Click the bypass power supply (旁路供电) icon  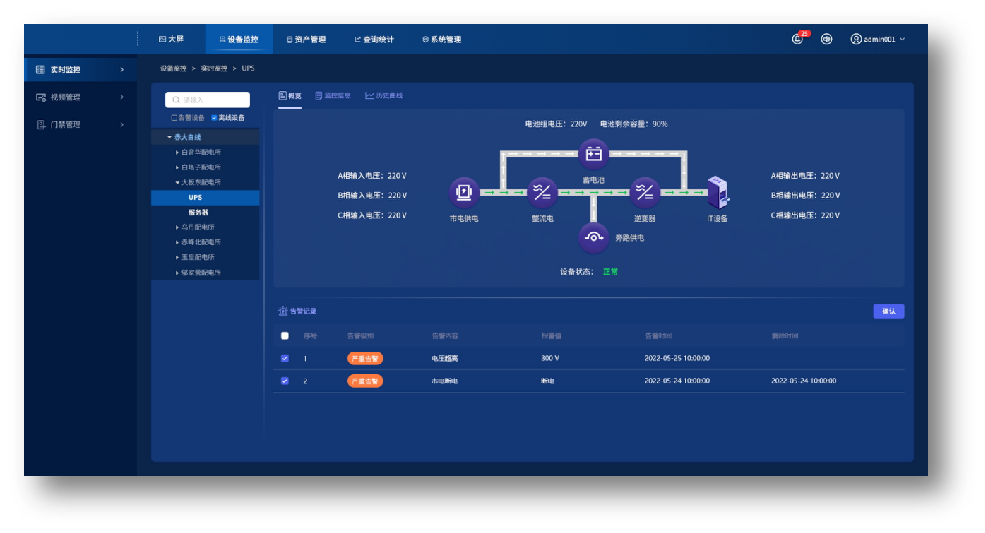594,236
